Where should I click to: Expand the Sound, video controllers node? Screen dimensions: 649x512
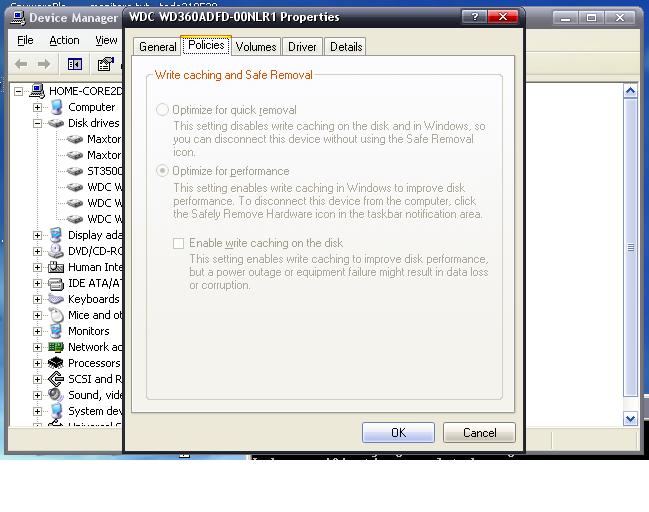click(37, 395)
